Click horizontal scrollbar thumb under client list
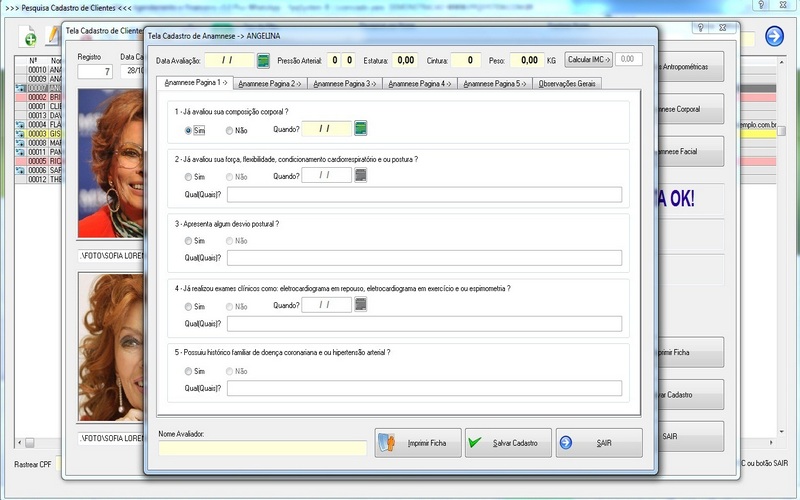Screen dimensions: 800x500 30,442
